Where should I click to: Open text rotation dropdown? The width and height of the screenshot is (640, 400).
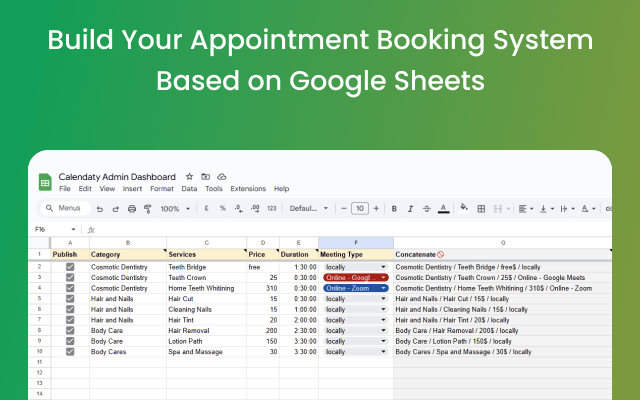(x=588, y=209)
